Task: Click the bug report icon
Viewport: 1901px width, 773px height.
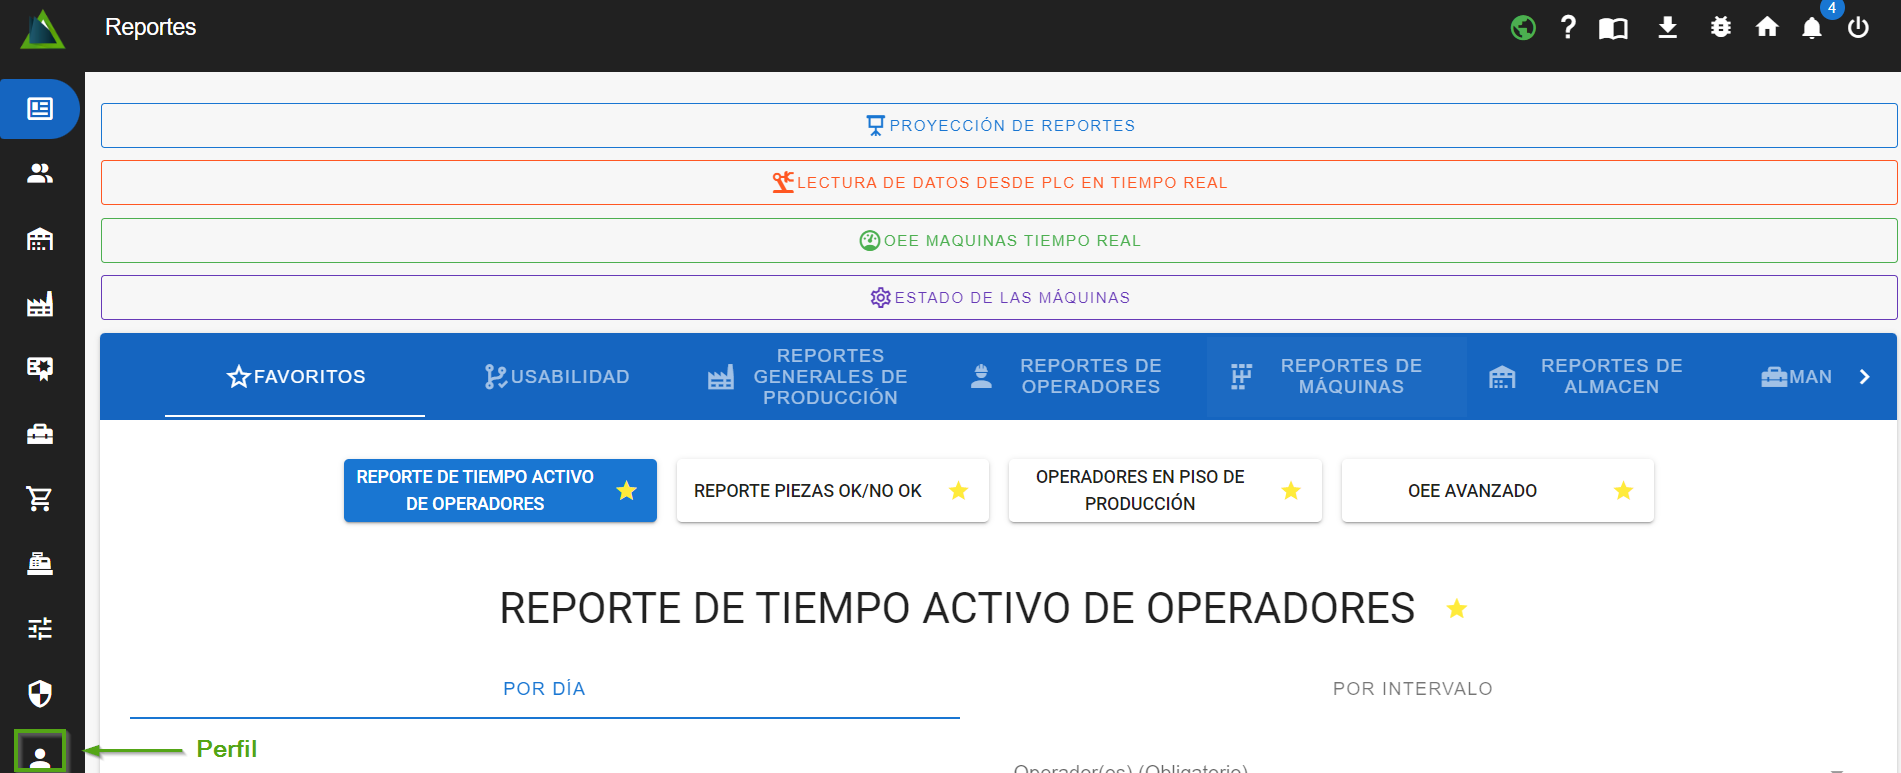Action: (1720, 28)
